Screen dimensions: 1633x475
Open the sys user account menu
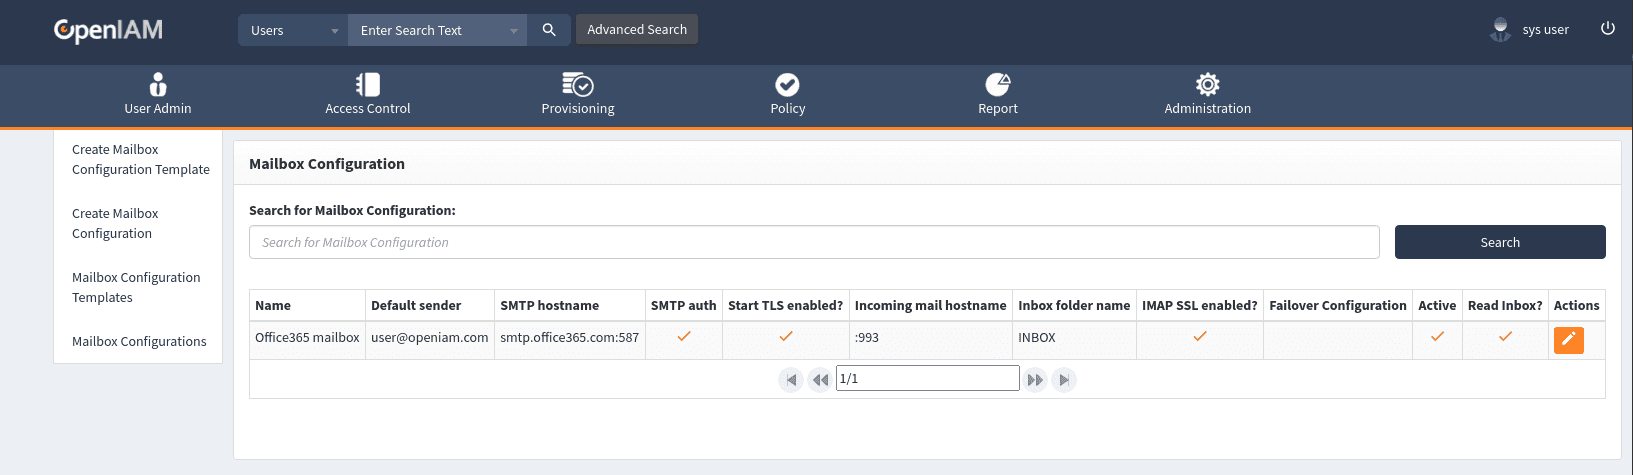coord(1530,30)
